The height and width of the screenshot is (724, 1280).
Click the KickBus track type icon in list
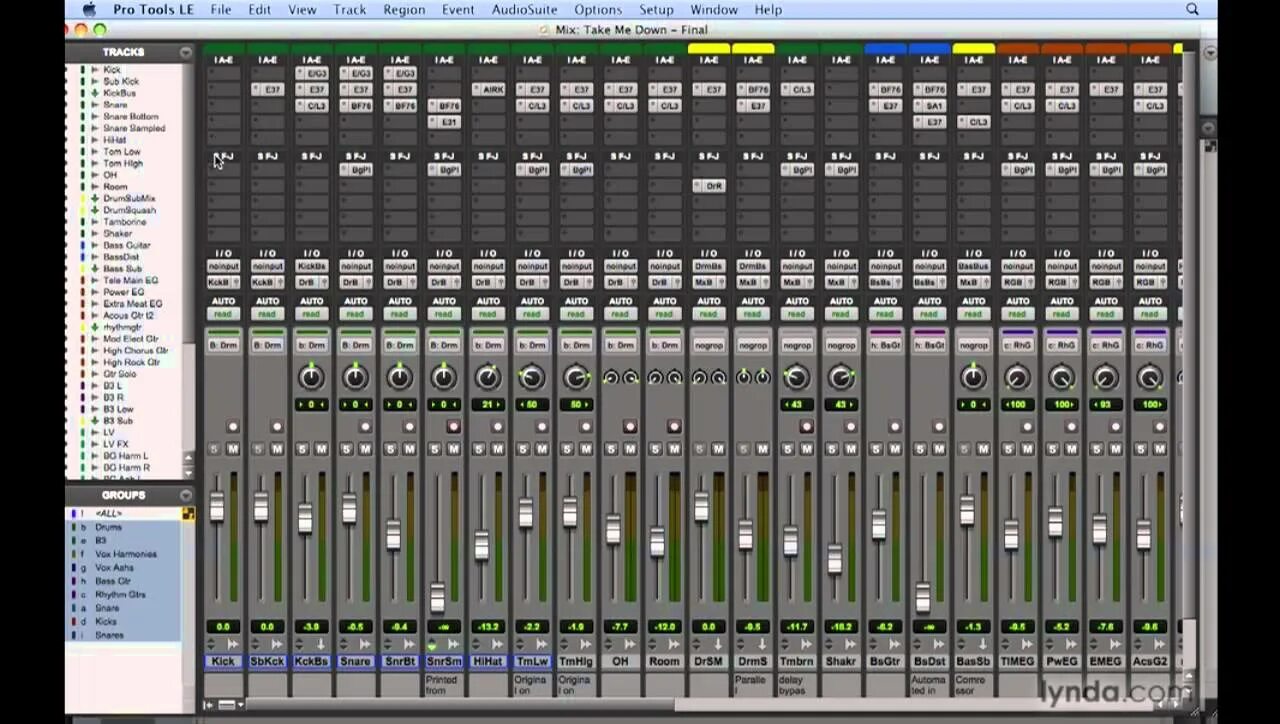pyautogui.click(x=96, y=93)
